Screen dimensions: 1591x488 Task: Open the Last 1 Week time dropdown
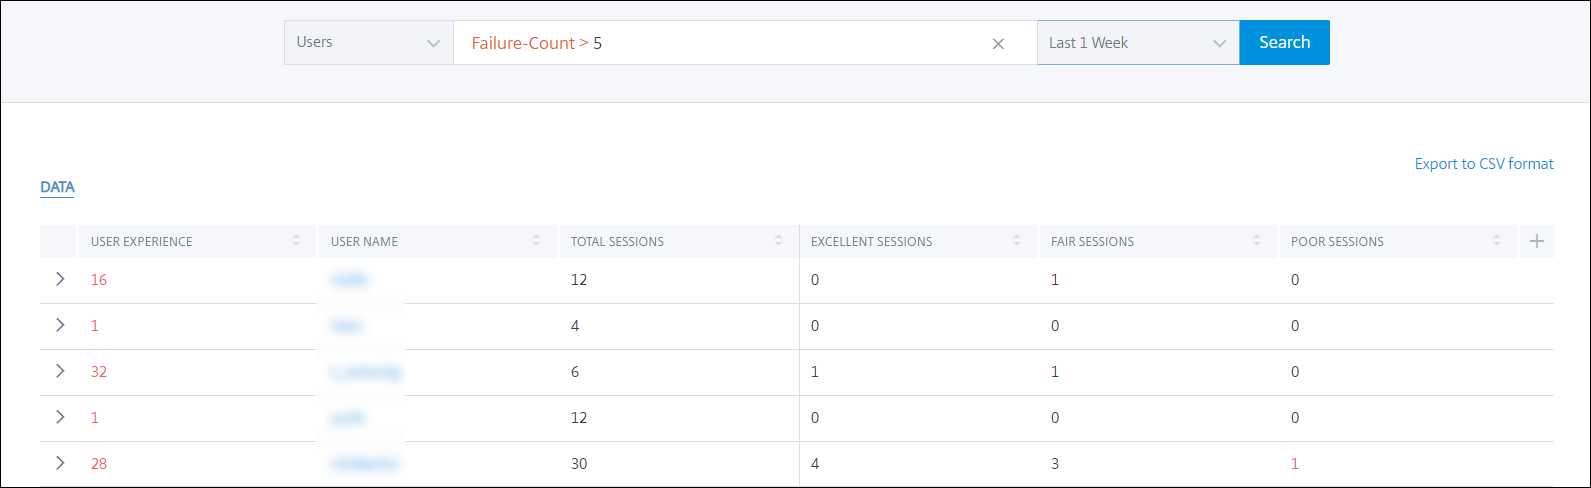pyautogui.click(x=1137, y=43)
